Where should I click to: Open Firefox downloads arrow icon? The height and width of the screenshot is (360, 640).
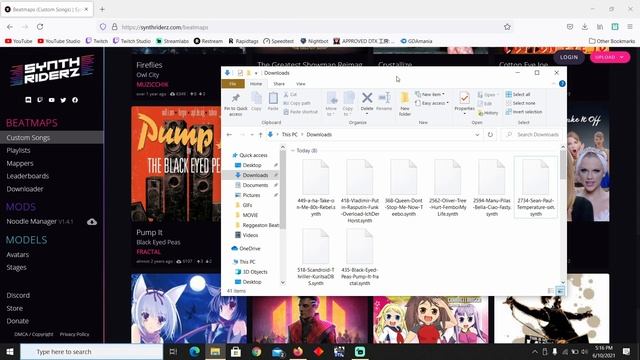point(584,27)
